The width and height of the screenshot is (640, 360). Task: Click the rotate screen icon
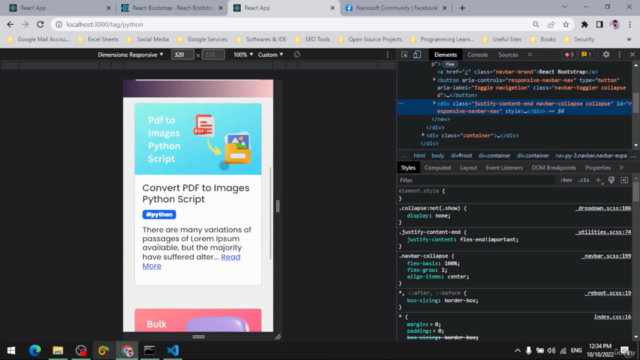[x=297, y=55]
